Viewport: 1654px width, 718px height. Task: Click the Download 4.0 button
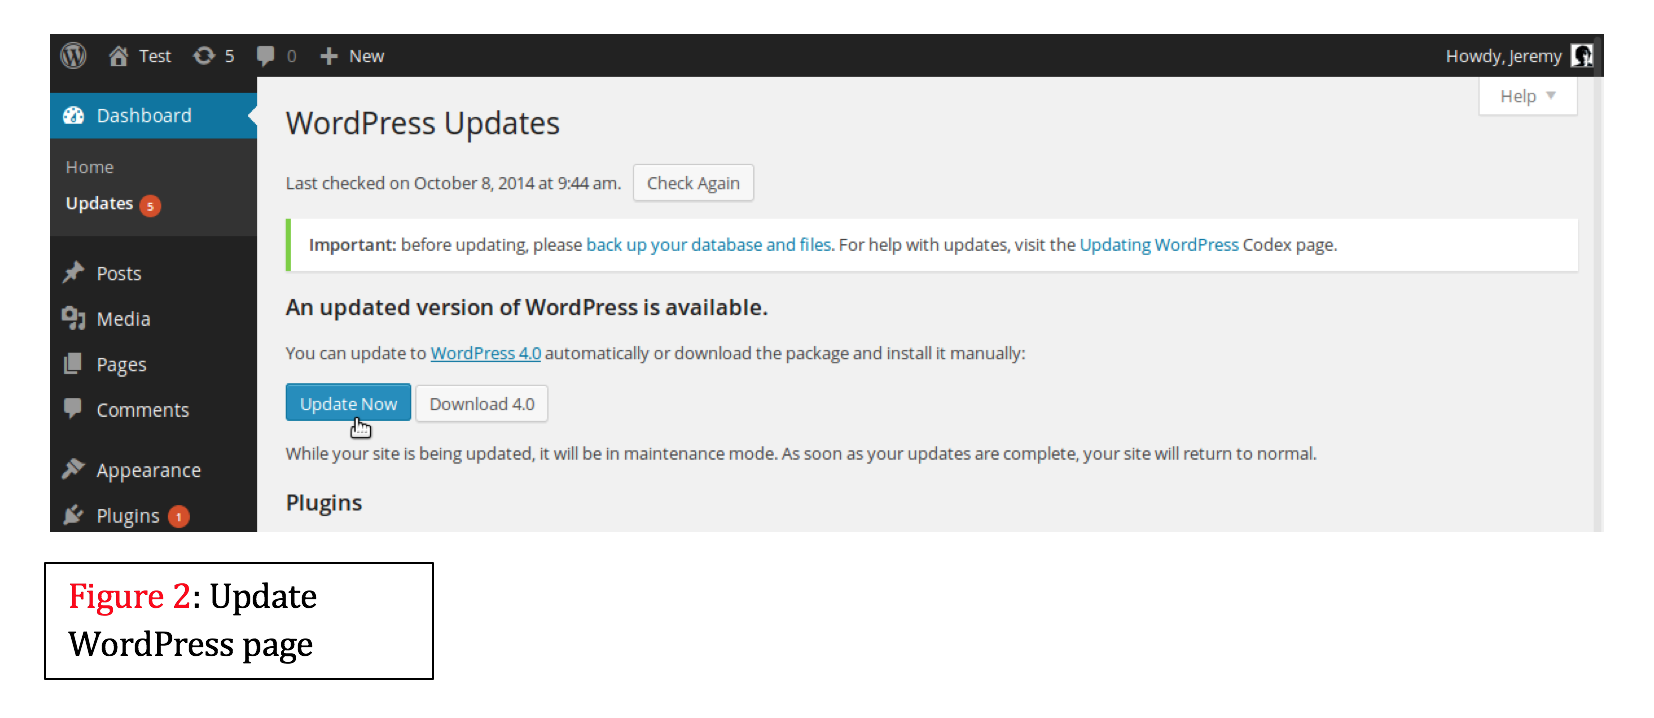(482, 403)
